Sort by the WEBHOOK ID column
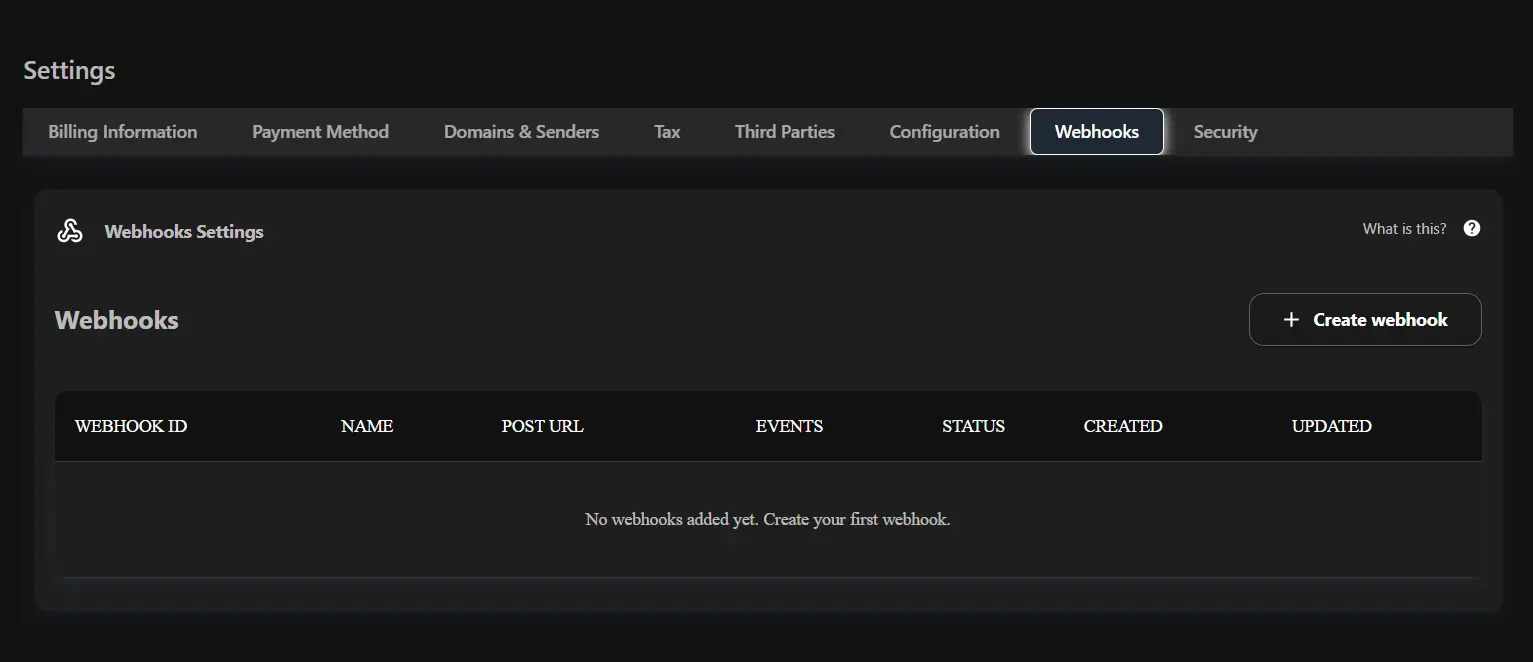This screenshot has height=662, width=1533. [130, 426]
